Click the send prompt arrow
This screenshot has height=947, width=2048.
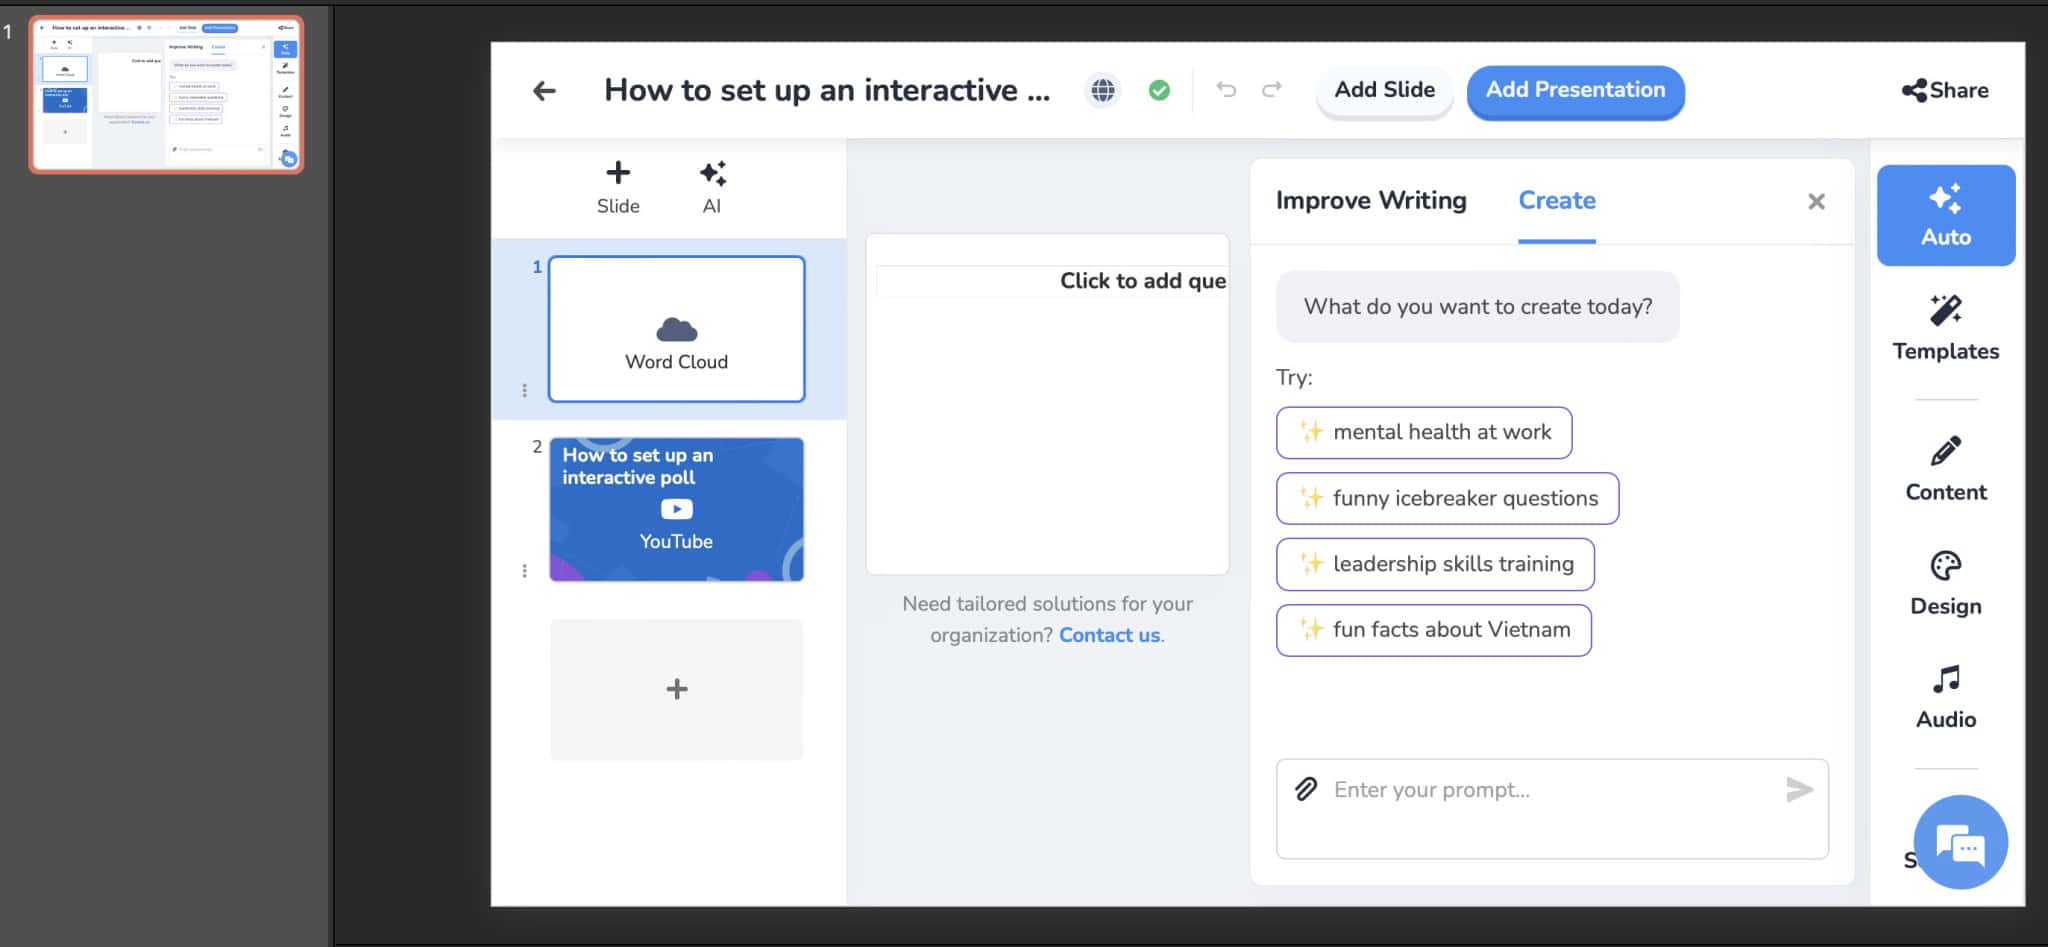pos(1798,789)
